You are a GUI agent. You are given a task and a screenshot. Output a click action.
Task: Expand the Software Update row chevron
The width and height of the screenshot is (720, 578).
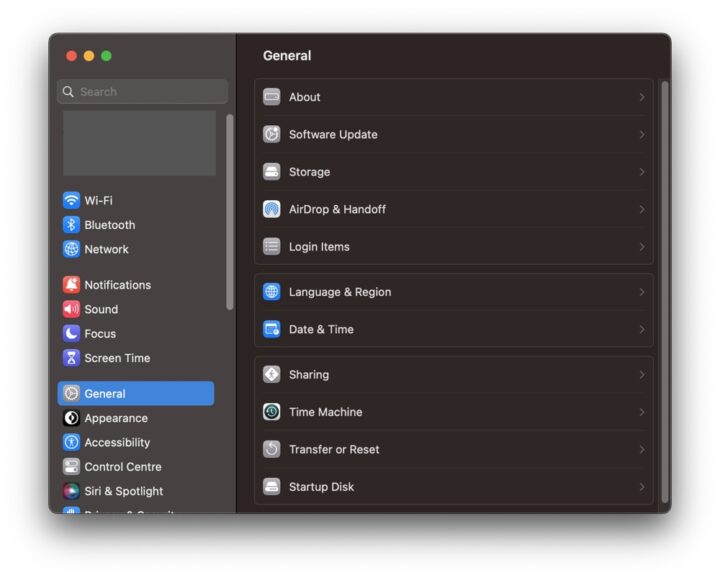pyautogui.click(x=642, y=135)
